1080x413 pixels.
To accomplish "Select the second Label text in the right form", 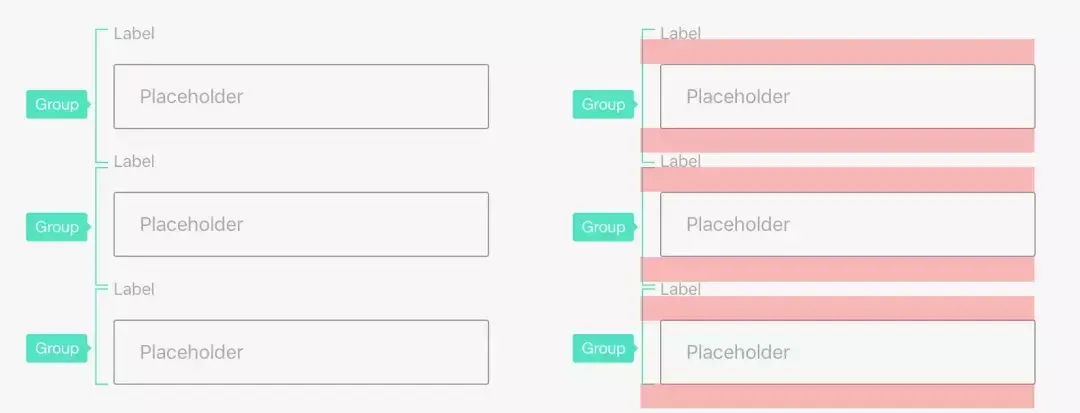I will pyautogui.click(x=680, y=161).
